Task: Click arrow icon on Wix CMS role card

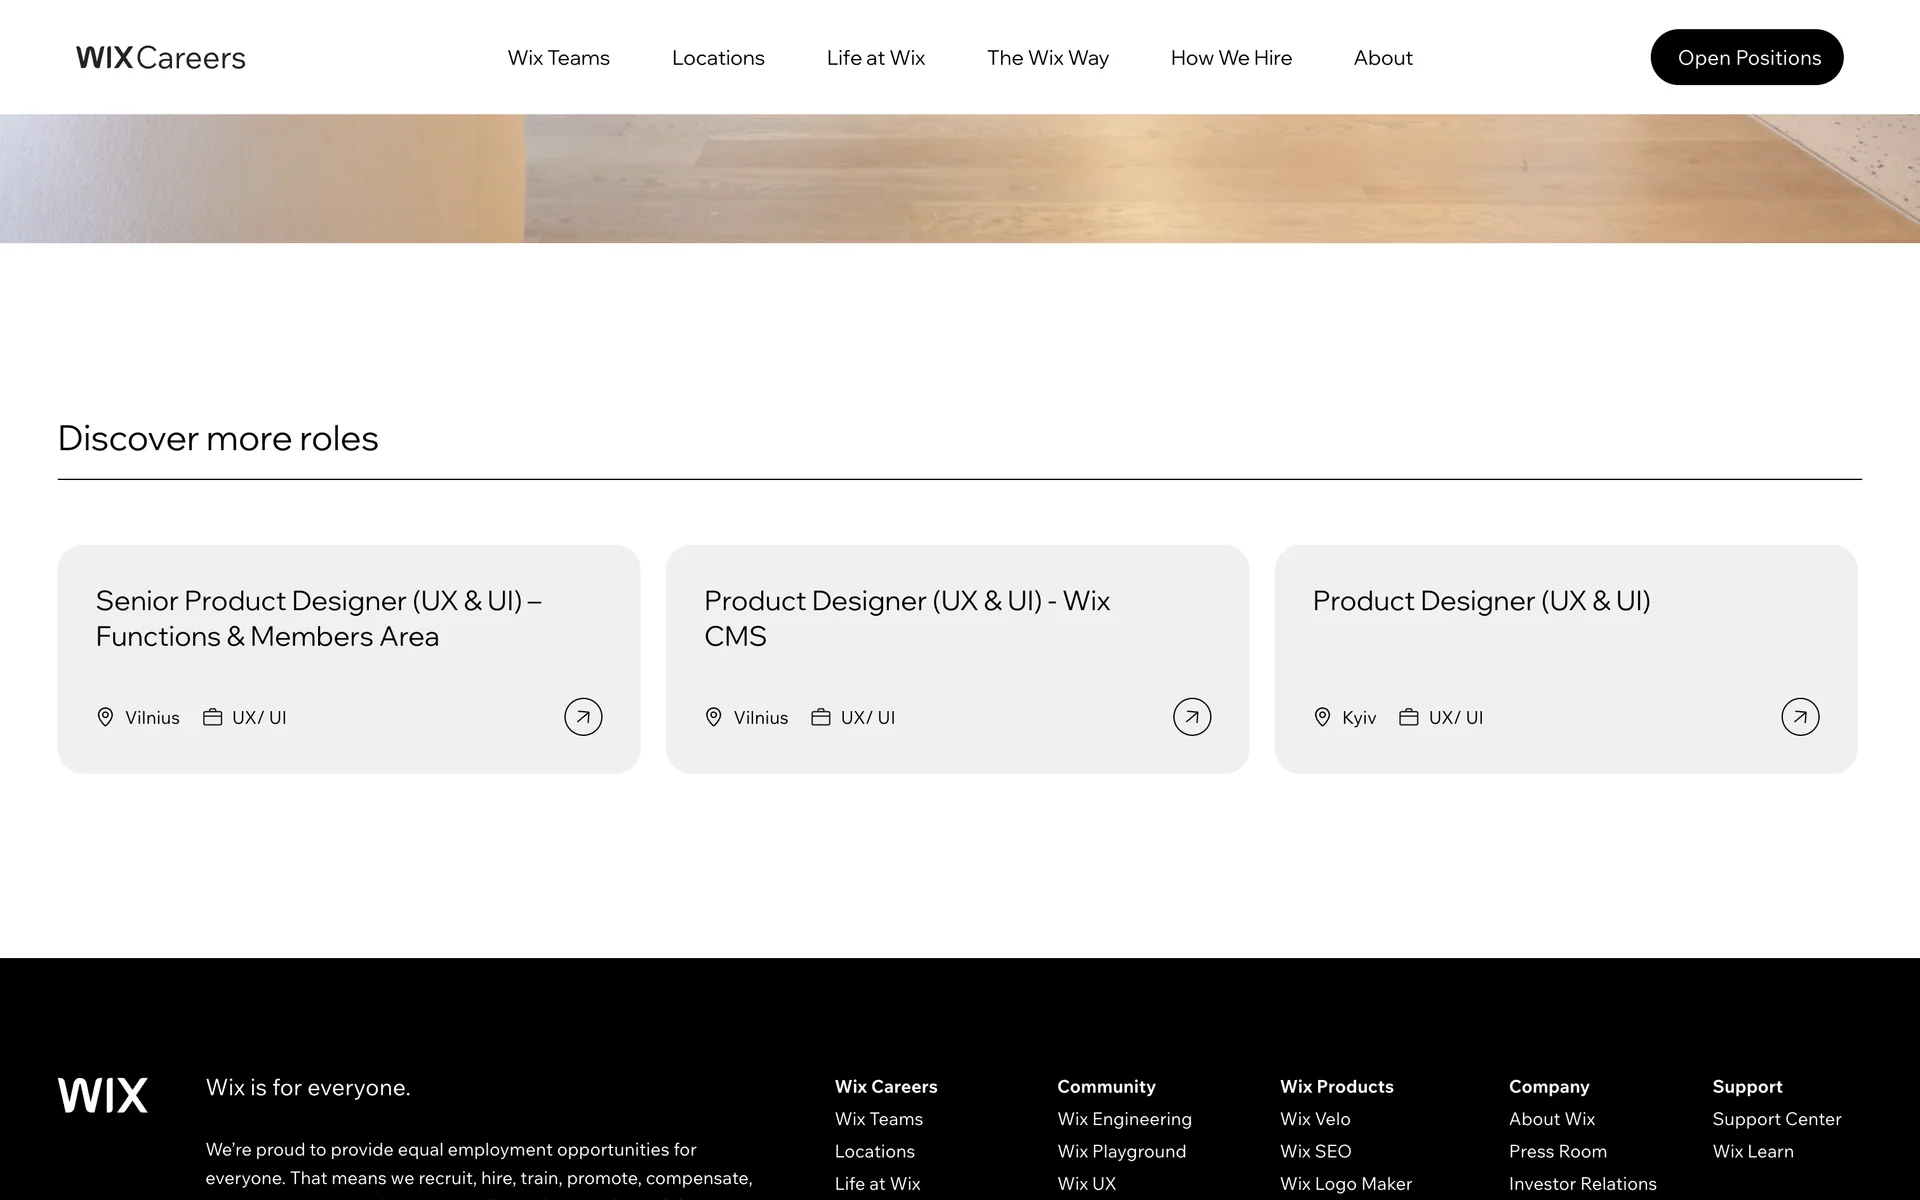Action: 1191,717
